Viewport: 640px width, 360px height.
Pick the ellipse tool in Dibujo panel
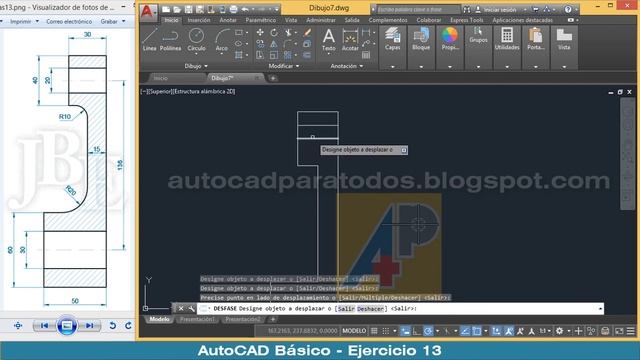pyautogui.click(x=239, y=44)
